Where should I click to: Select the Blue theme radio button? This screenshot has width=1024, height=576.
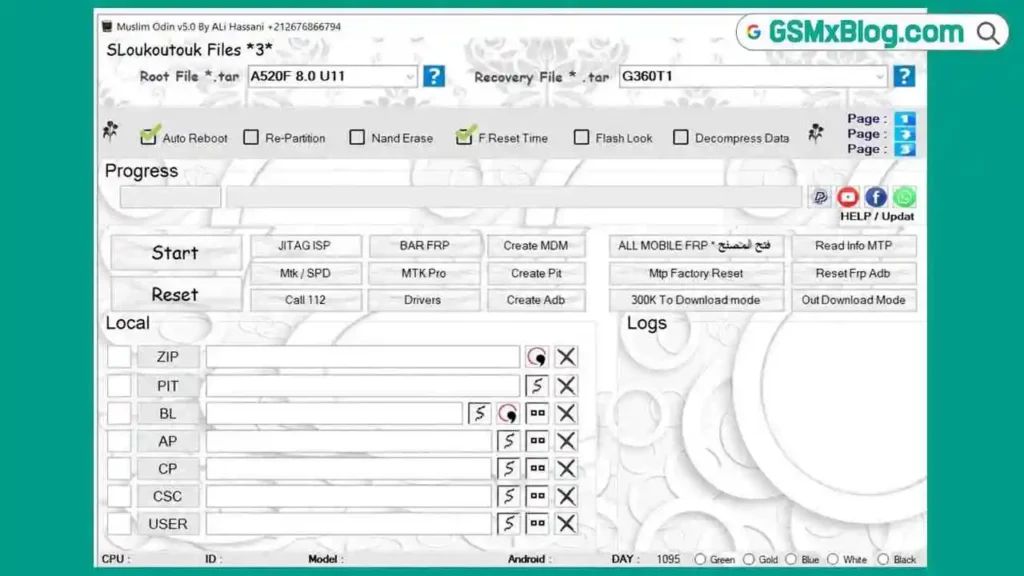791,560
